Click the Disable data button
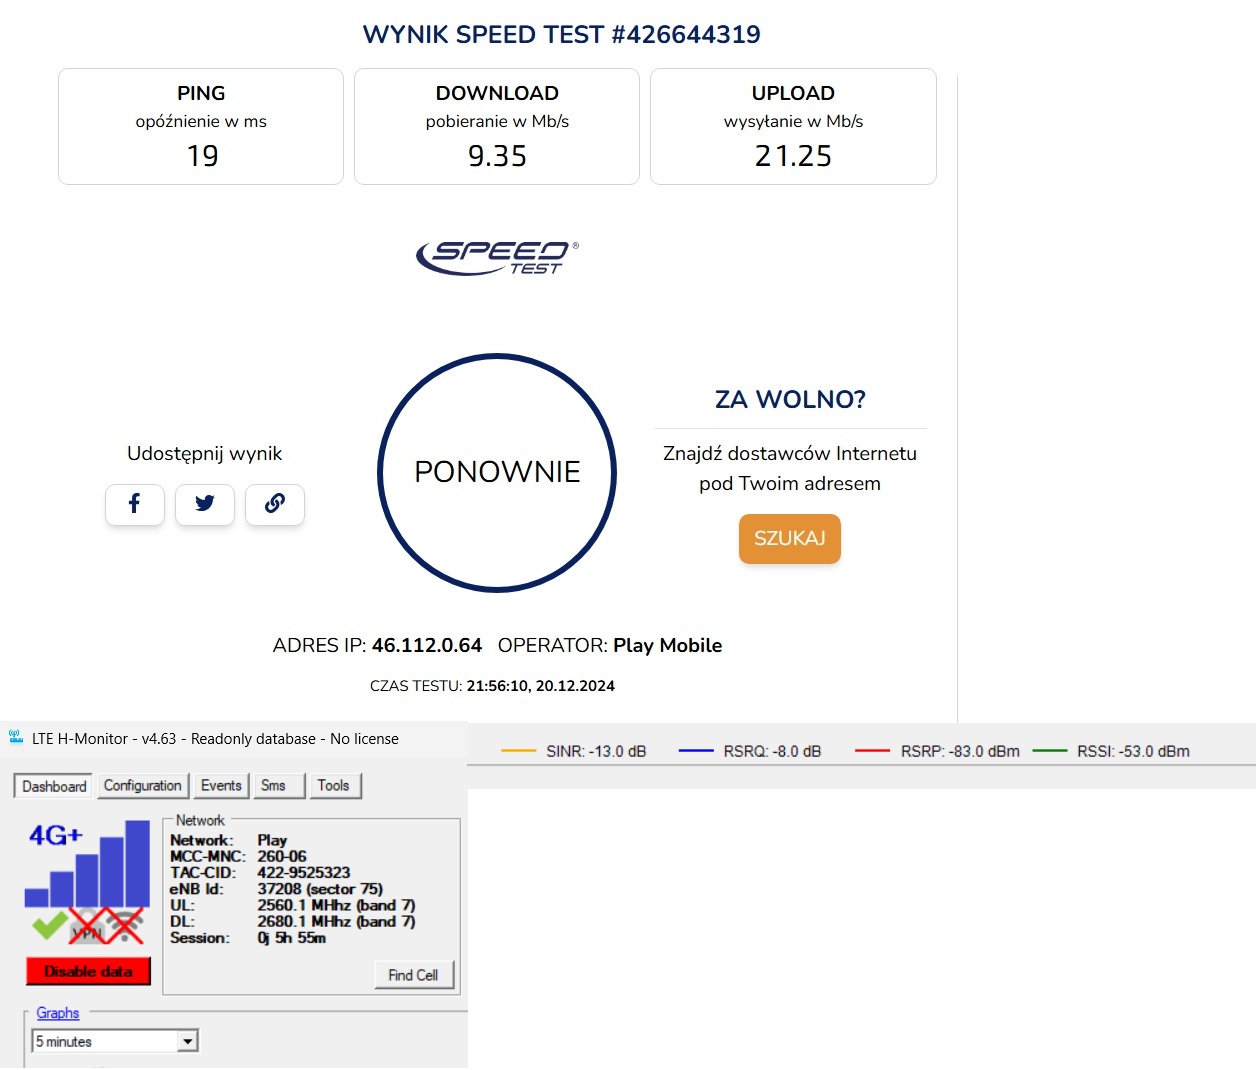 point(88,971)
